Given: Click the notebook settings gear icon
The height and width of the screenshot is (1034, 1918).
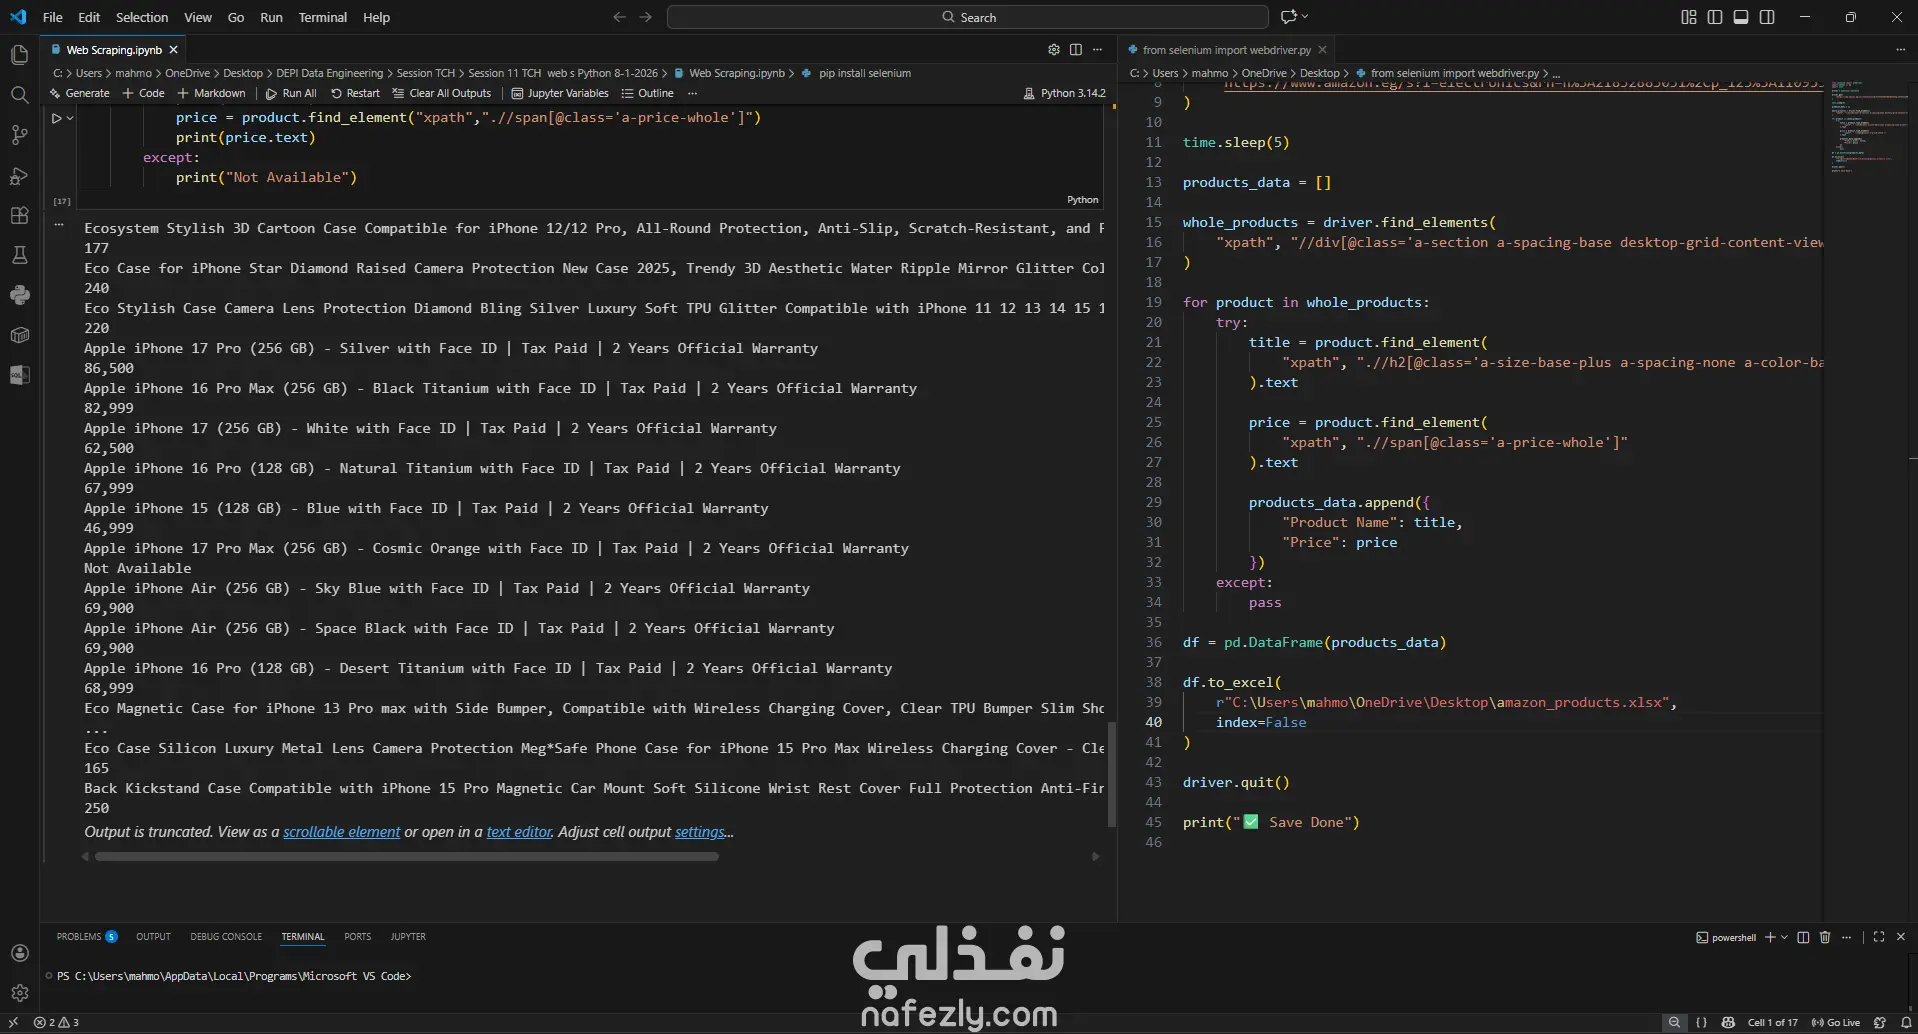Looking at the screenshot, I should pos(1053,50).
